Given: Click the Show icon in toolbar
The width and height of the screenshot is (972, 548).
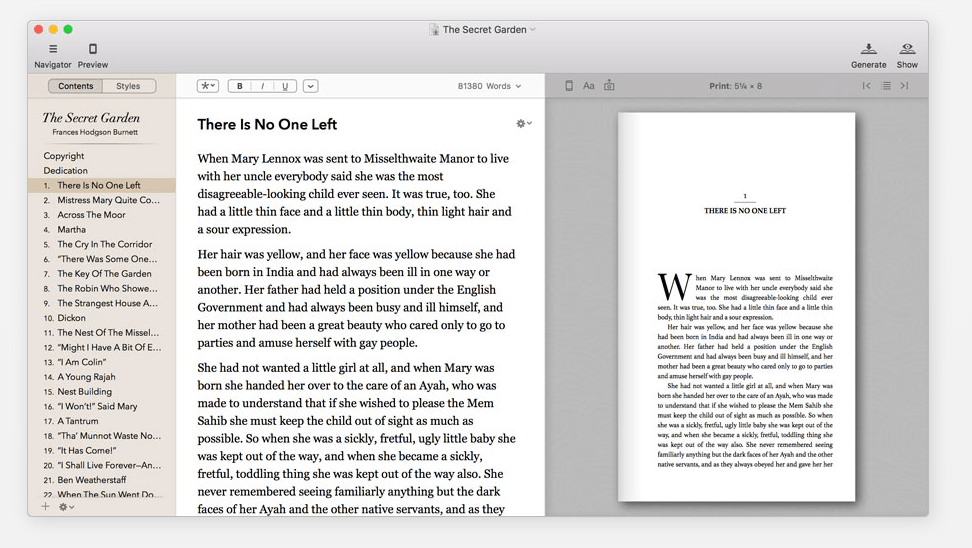Looking at the screenshot, I should (907, 49).
